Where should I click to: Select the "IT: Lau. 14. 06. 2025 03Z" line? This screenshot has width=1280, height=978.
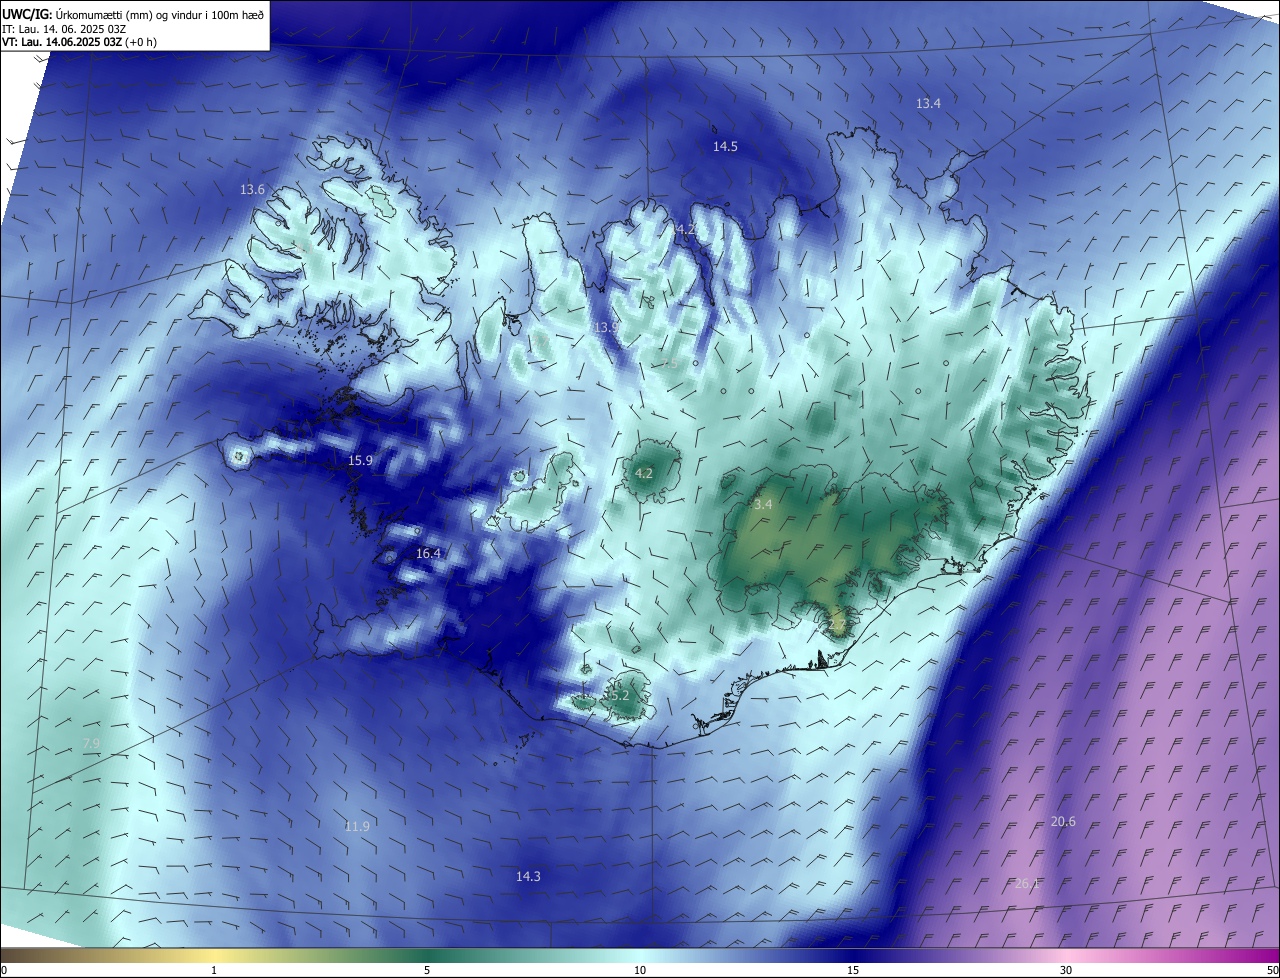[x=63, y=28]
